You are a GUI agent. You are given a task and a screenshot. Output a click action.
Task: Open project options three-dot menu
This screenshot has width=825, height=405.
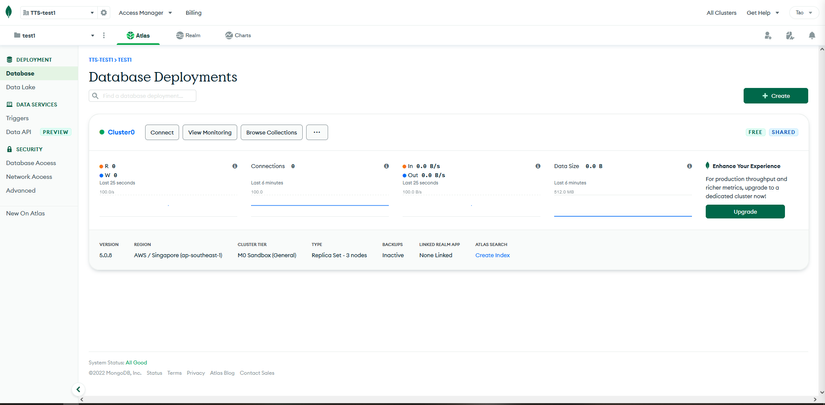pyautogui.click(x=104, y=35)
